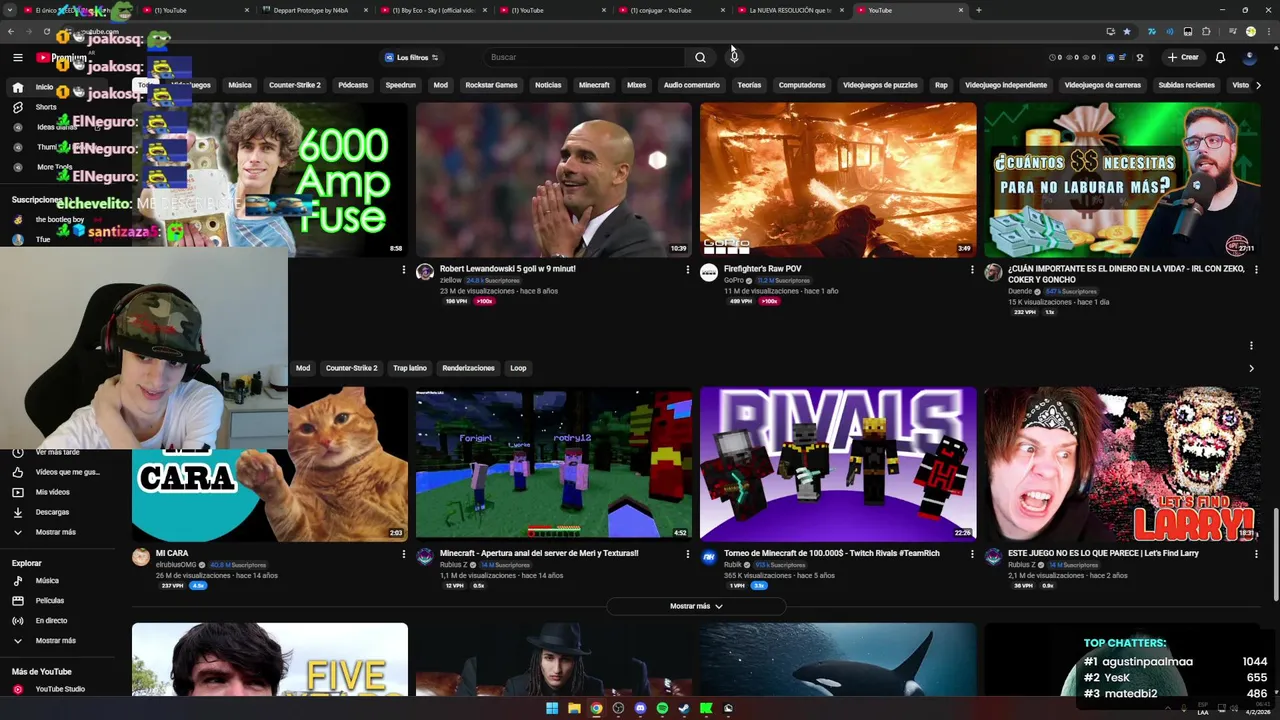Open Steam from the taskbar

click(684, 708)
